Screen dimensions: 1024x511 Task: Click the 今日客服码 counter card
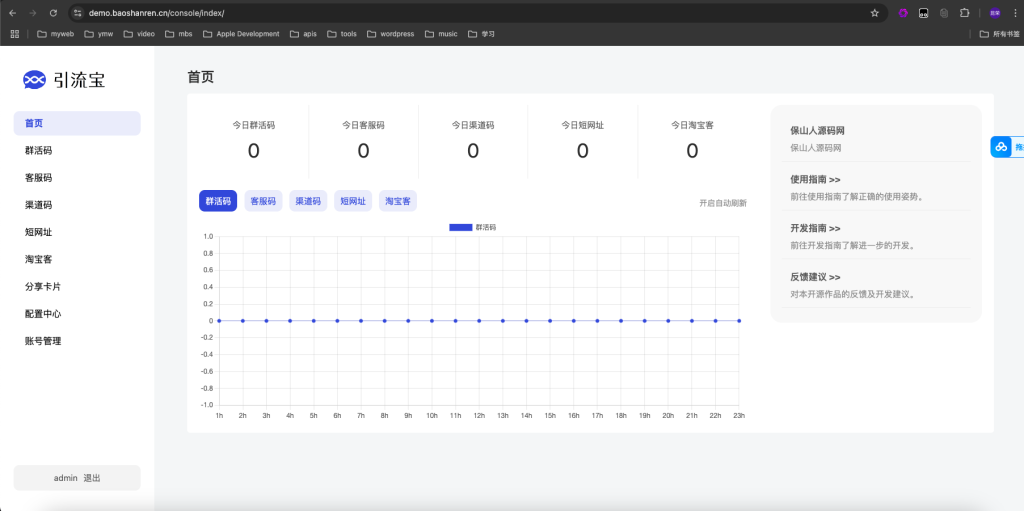(x=363, y=141)
